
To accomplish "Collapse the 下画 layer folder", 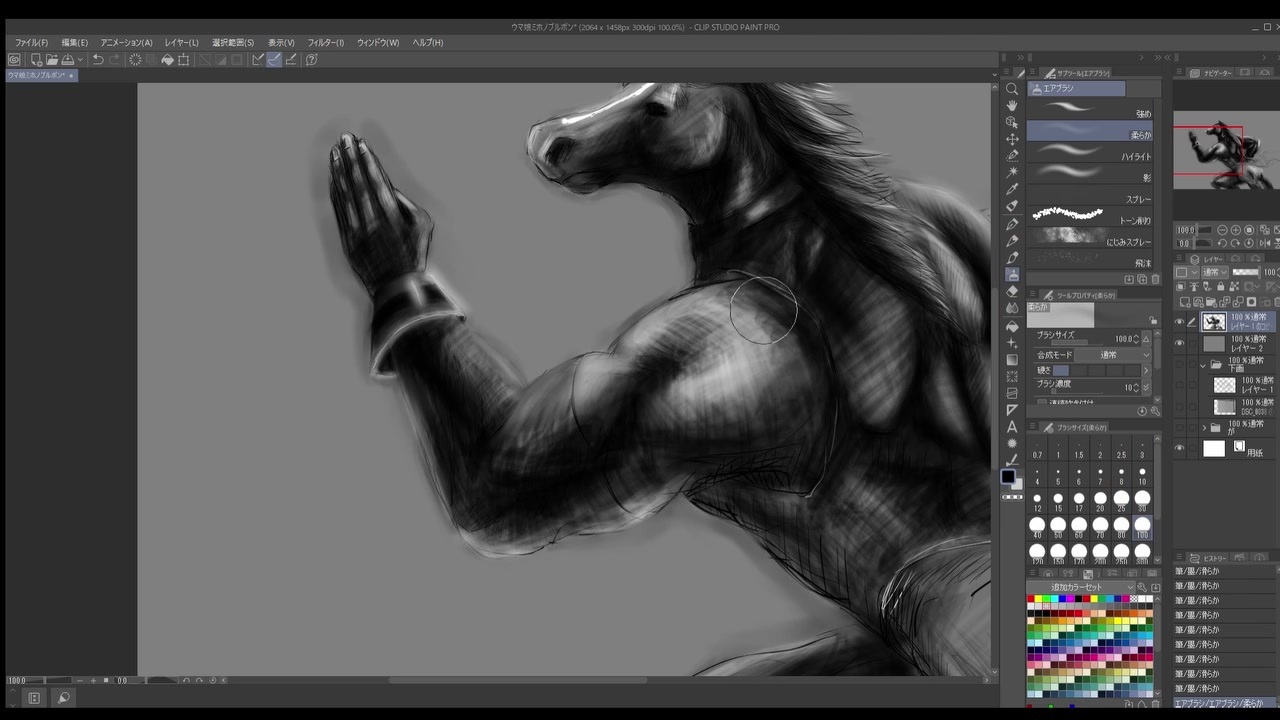I will tap(1203, 365).
